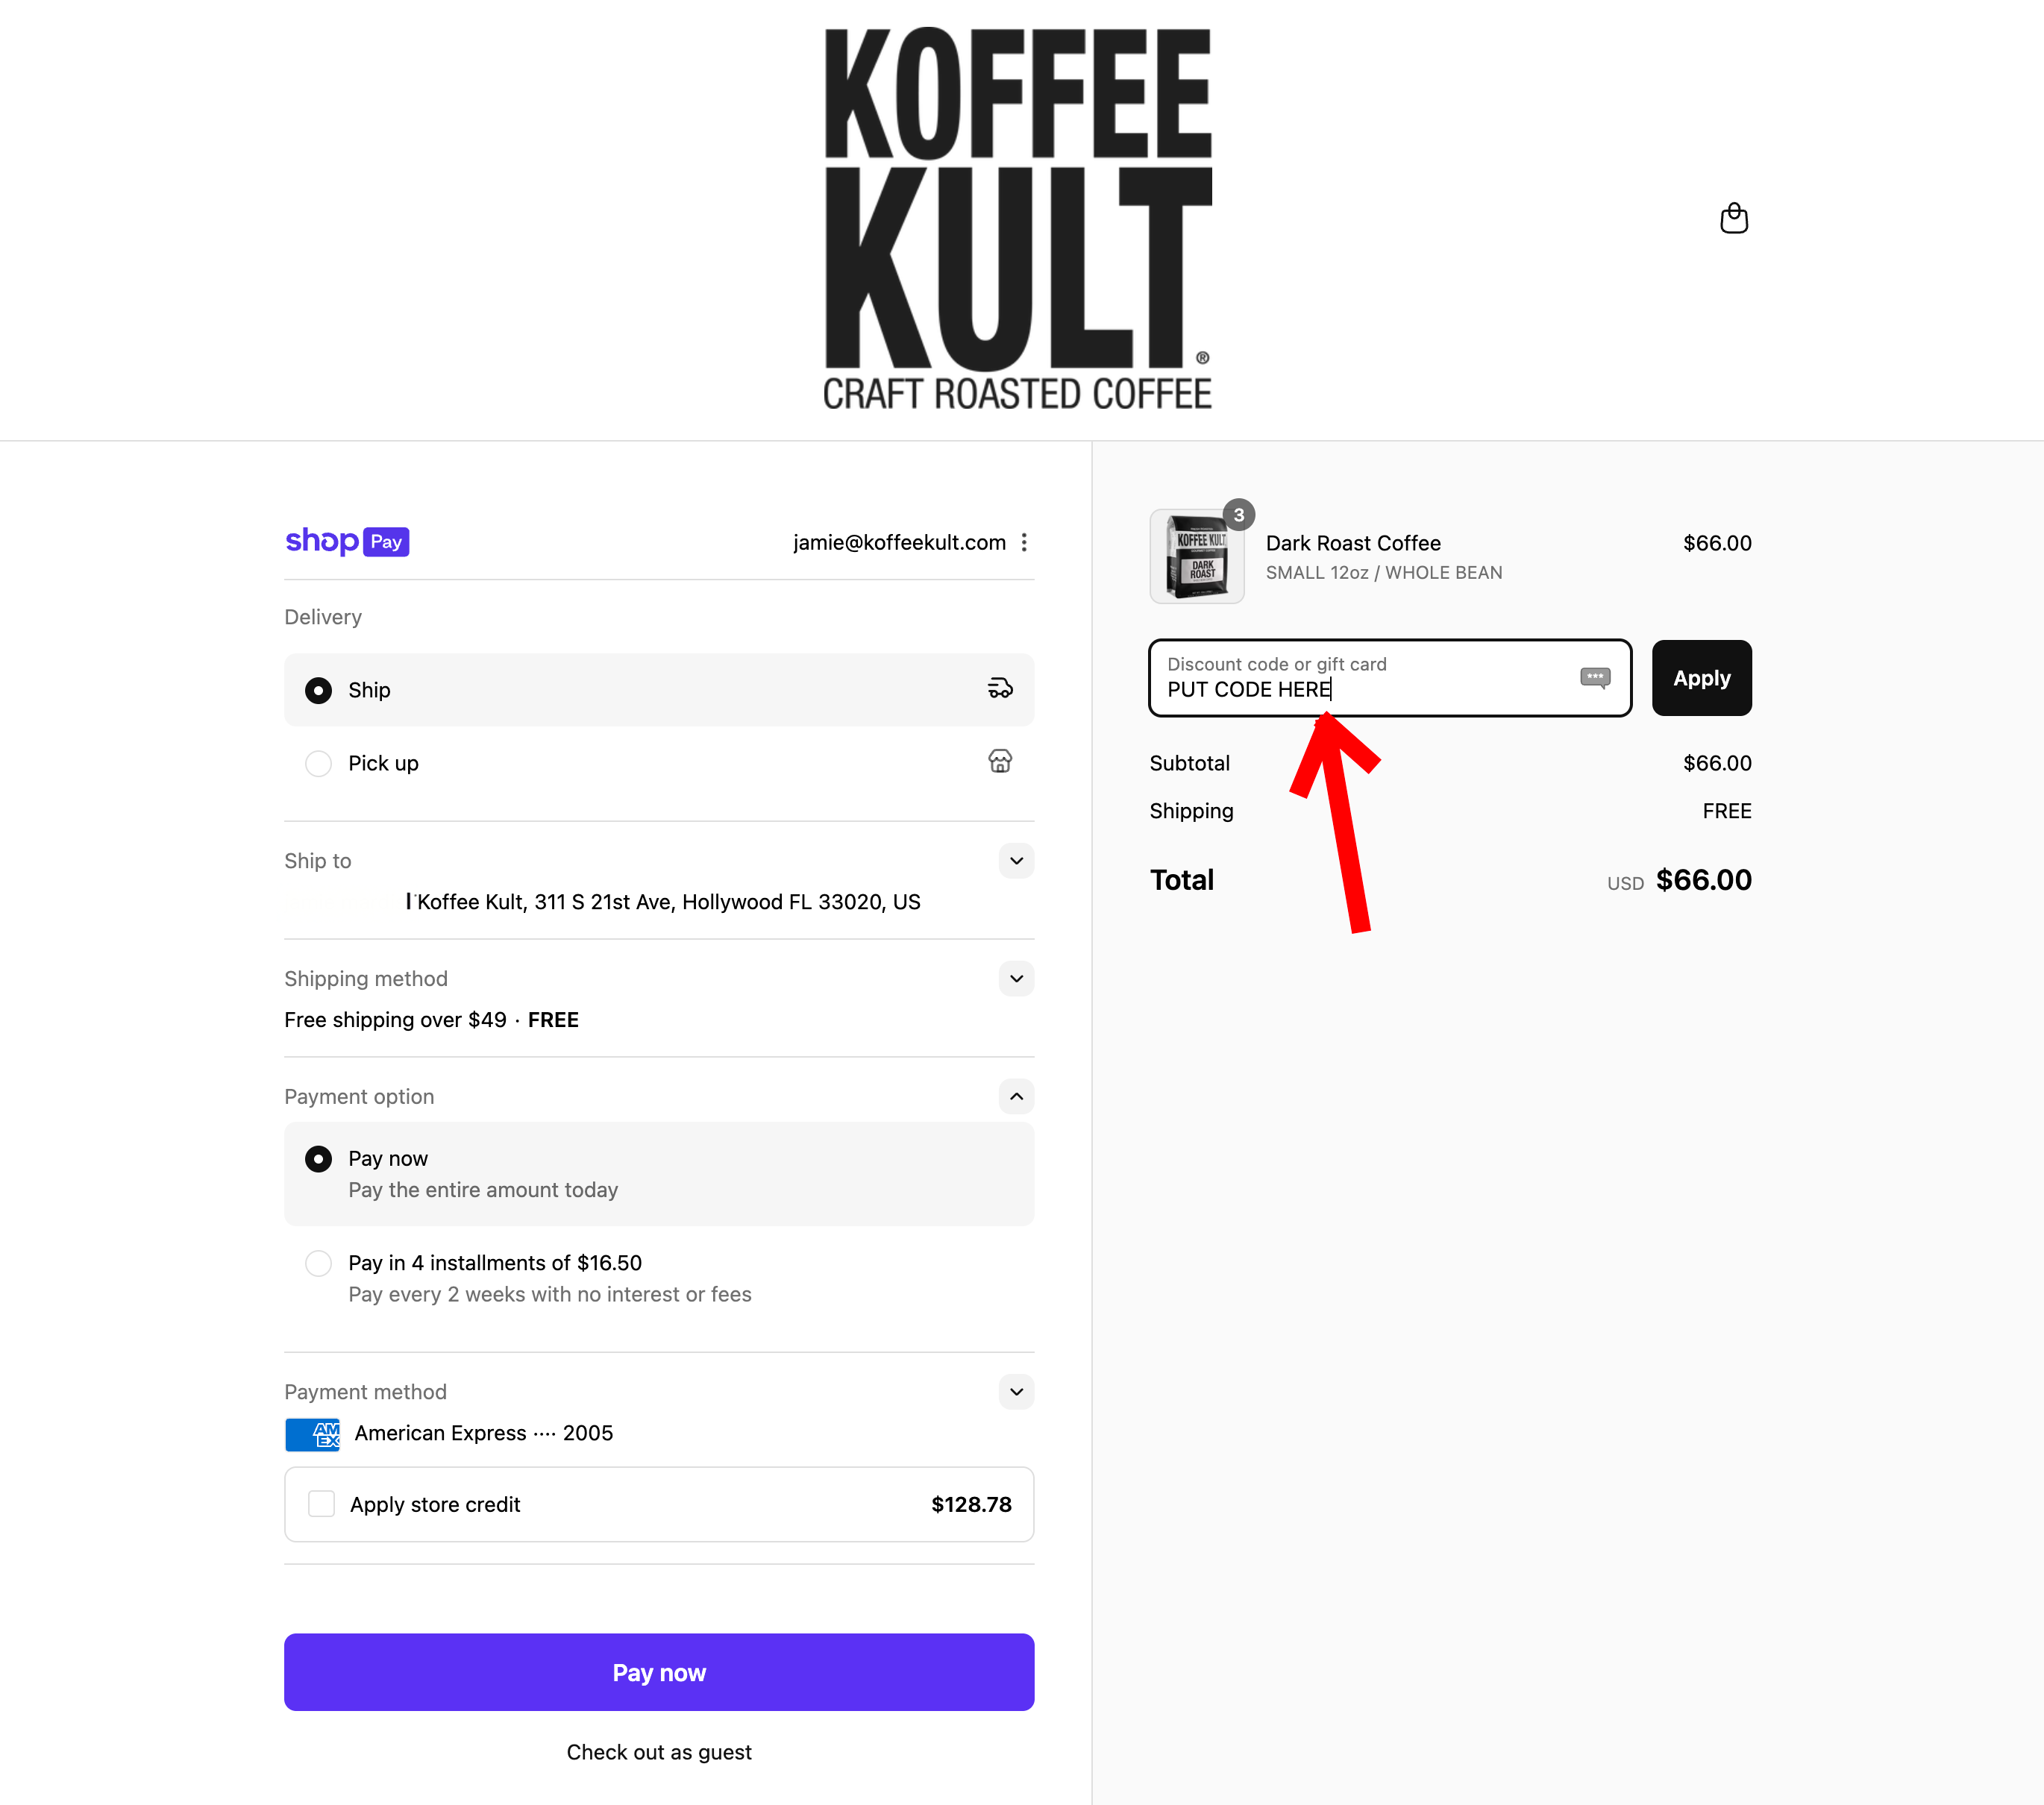Open the three-dot menu beside the email

tap(1024, 542)
